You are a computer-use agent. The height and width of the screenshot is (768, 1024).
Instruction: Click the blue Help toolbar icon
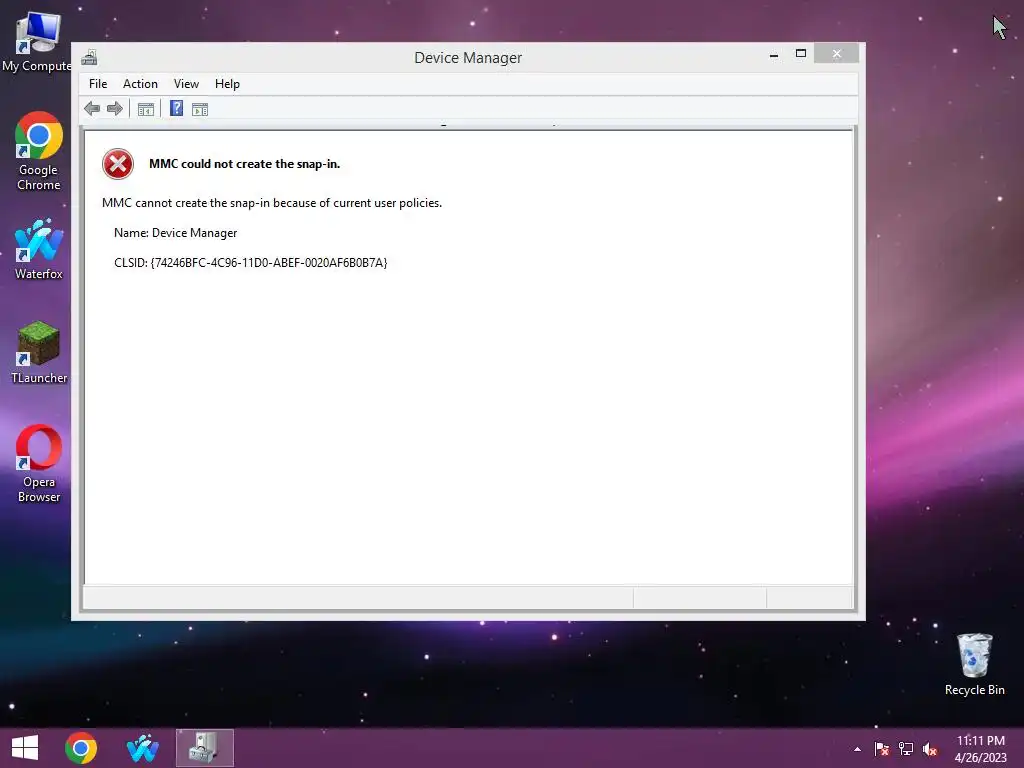click(176, 108)
